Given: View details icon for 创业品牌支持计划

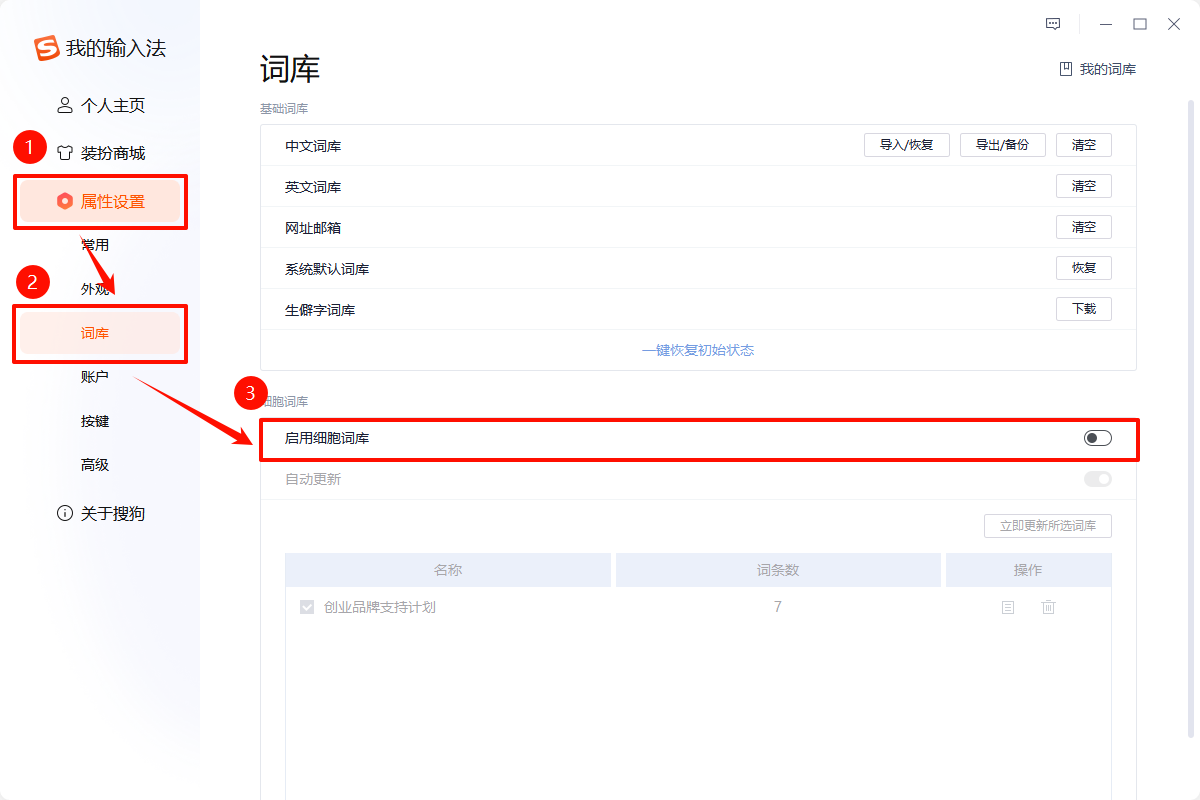Looking at the screenshot, I should point(1007,607).
